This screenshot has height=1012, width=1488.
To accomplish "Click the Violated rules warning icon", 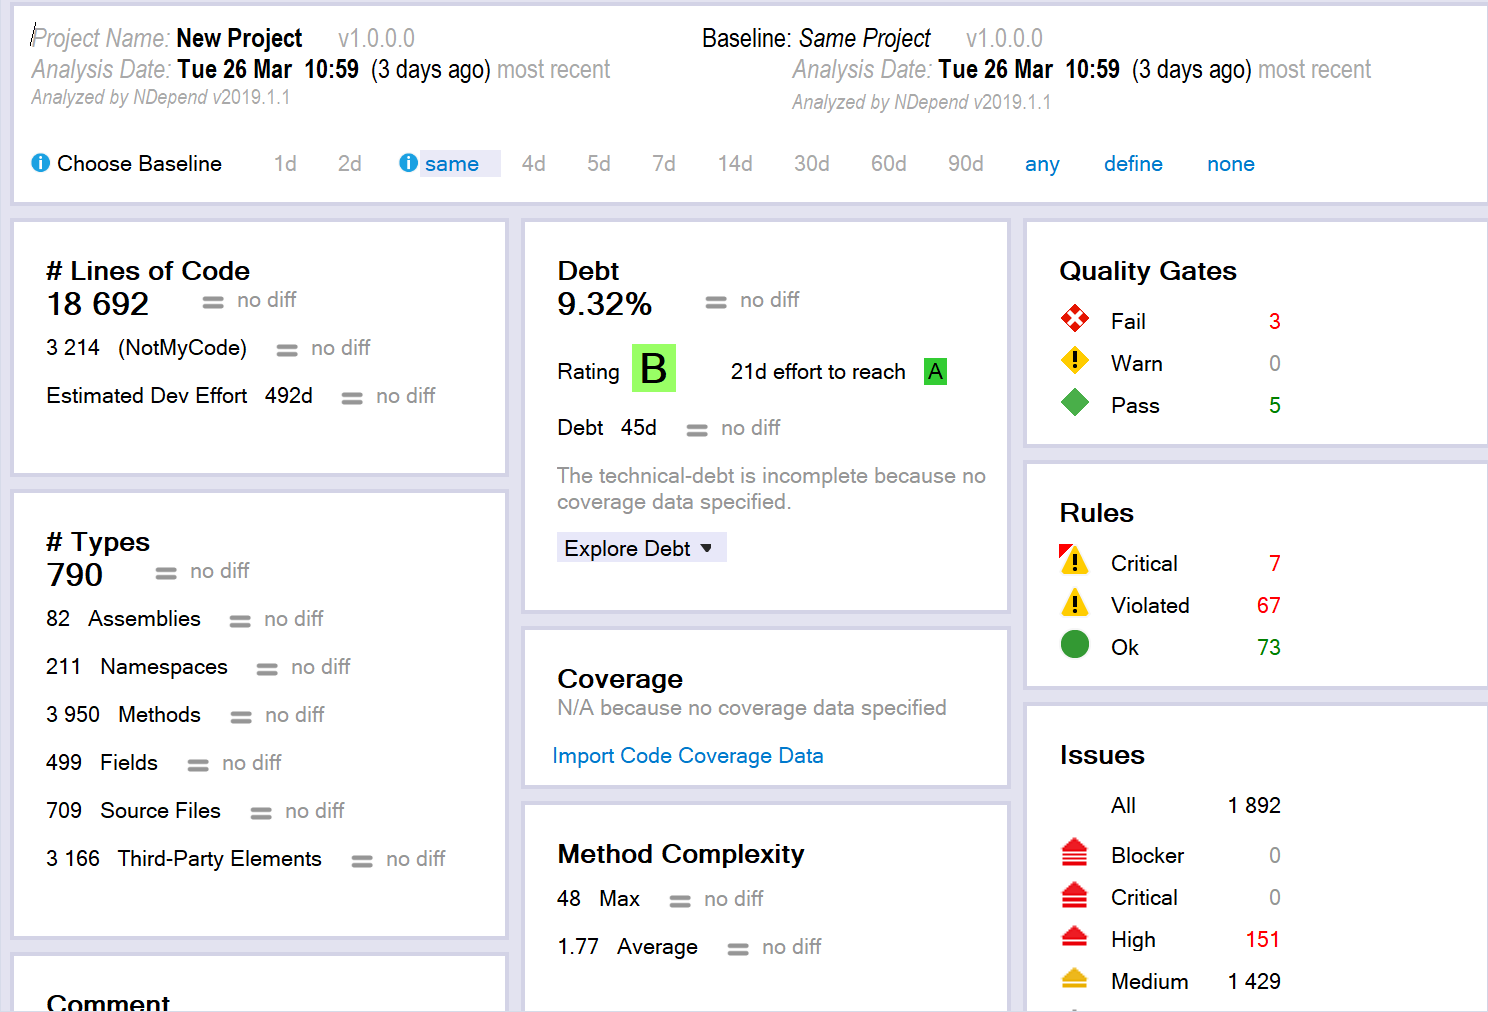I will (x=1074, y=603).
